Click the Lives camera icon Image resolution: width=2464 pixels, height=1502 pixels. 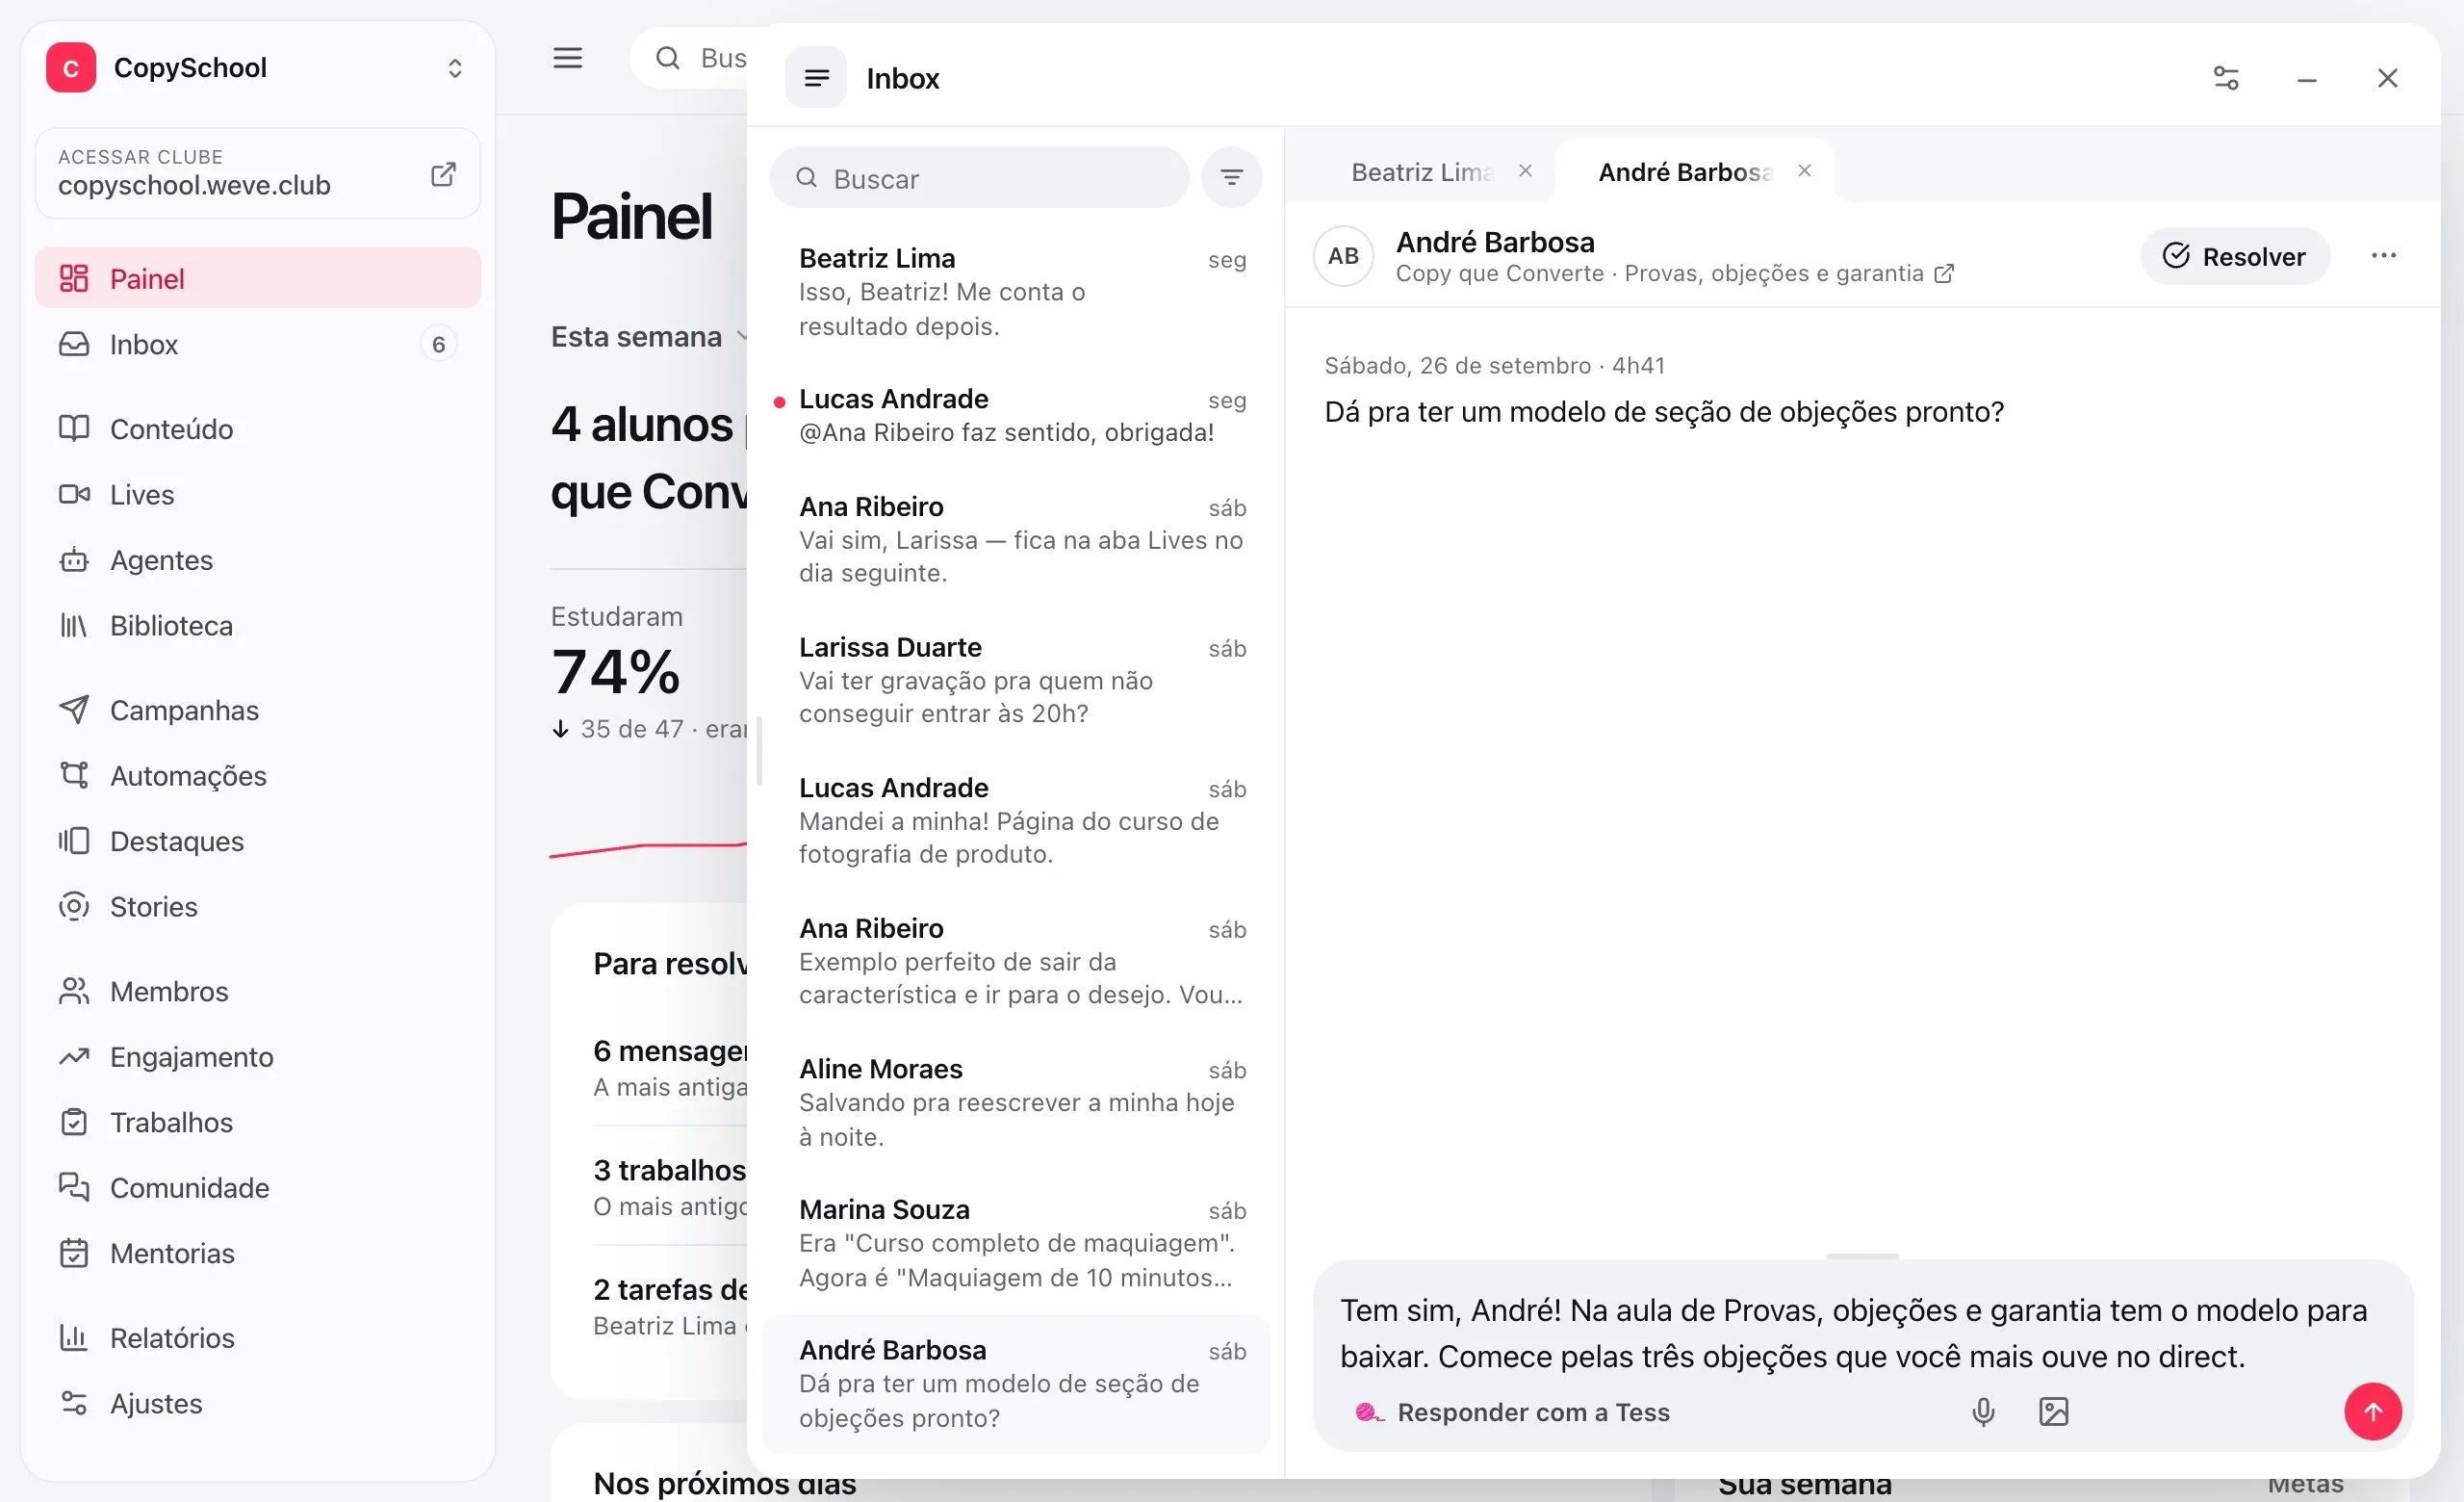pyautogui.click(x=74, y=494)
